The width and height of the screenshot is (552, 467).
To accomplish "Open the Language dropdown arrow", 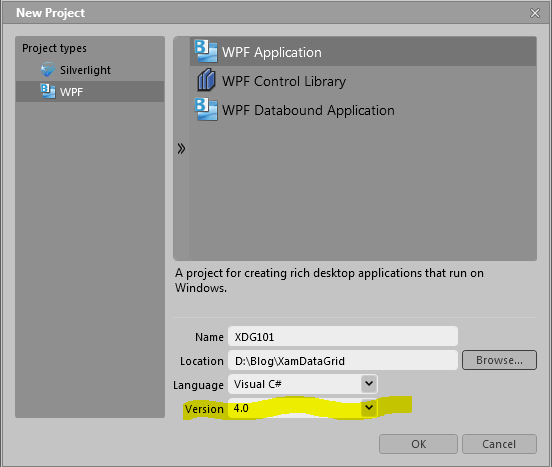I will coord(369,383).
